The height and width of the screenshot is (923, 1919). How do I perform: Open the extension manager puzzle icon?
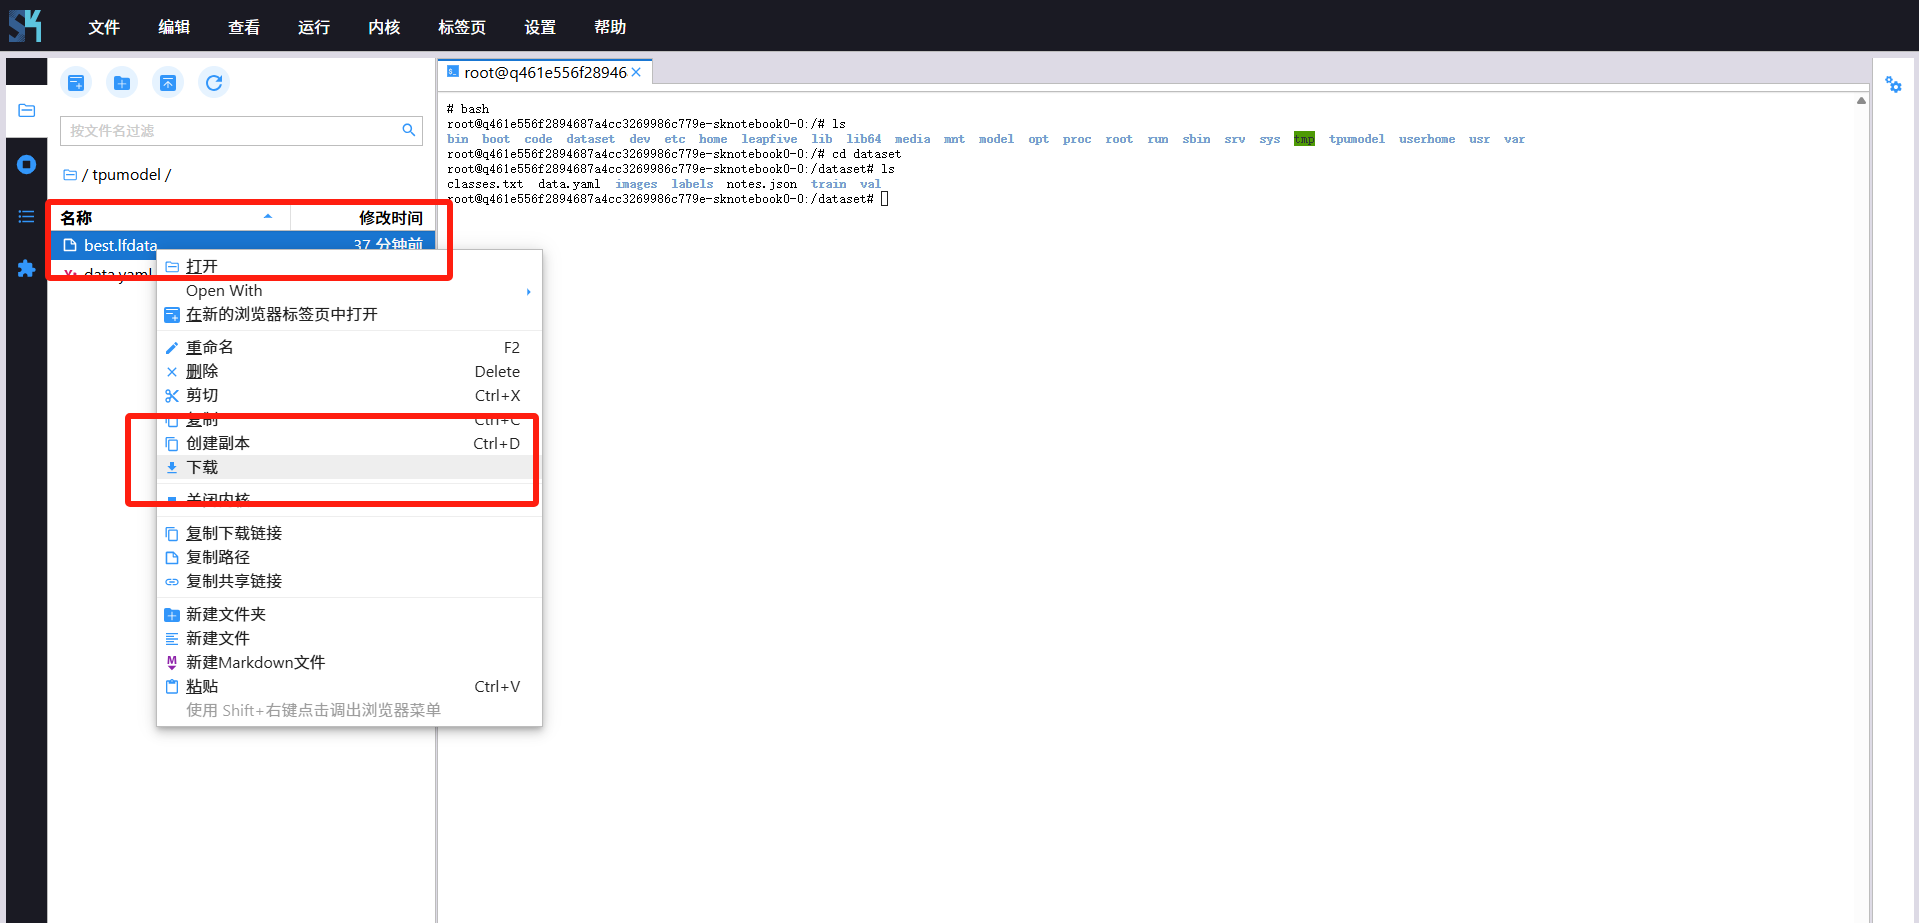pyautogui.click(x=27, y=268)
